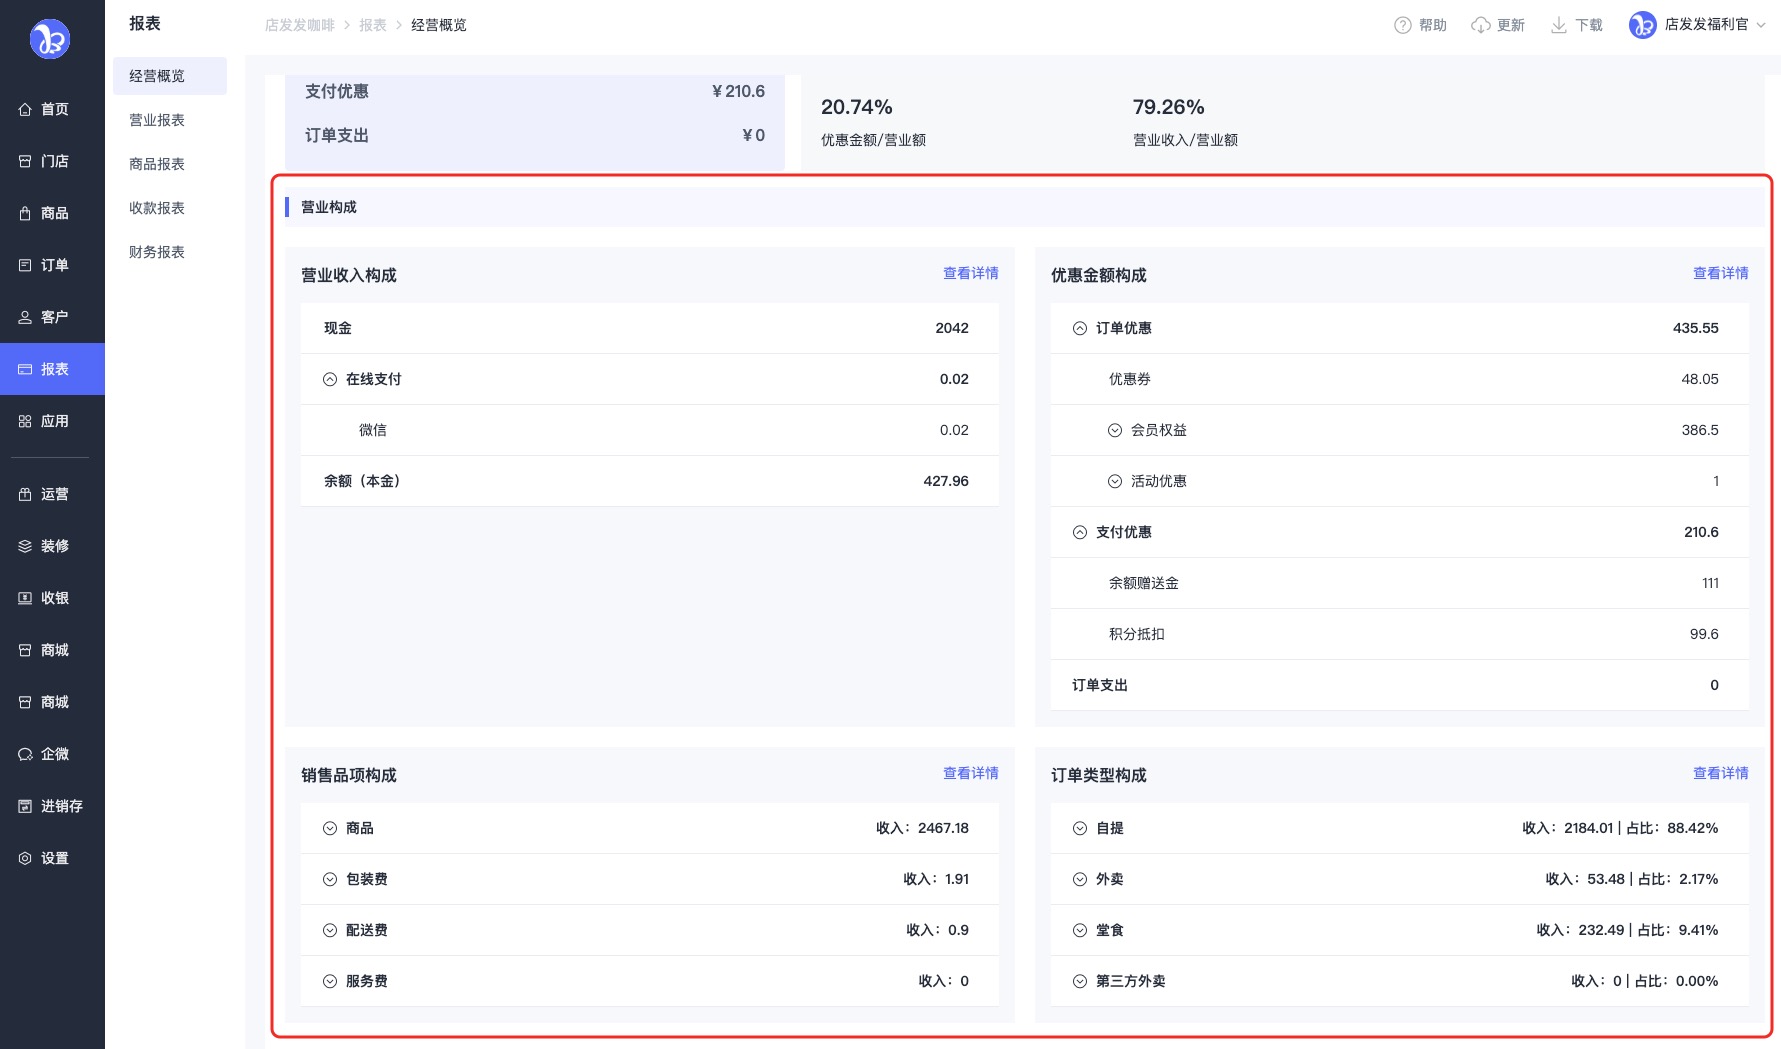Collapse the 支付优惠 row in 优惠金额构成
The height and width of the screenshot is (1049, 1781).
tap(1080, 533)
